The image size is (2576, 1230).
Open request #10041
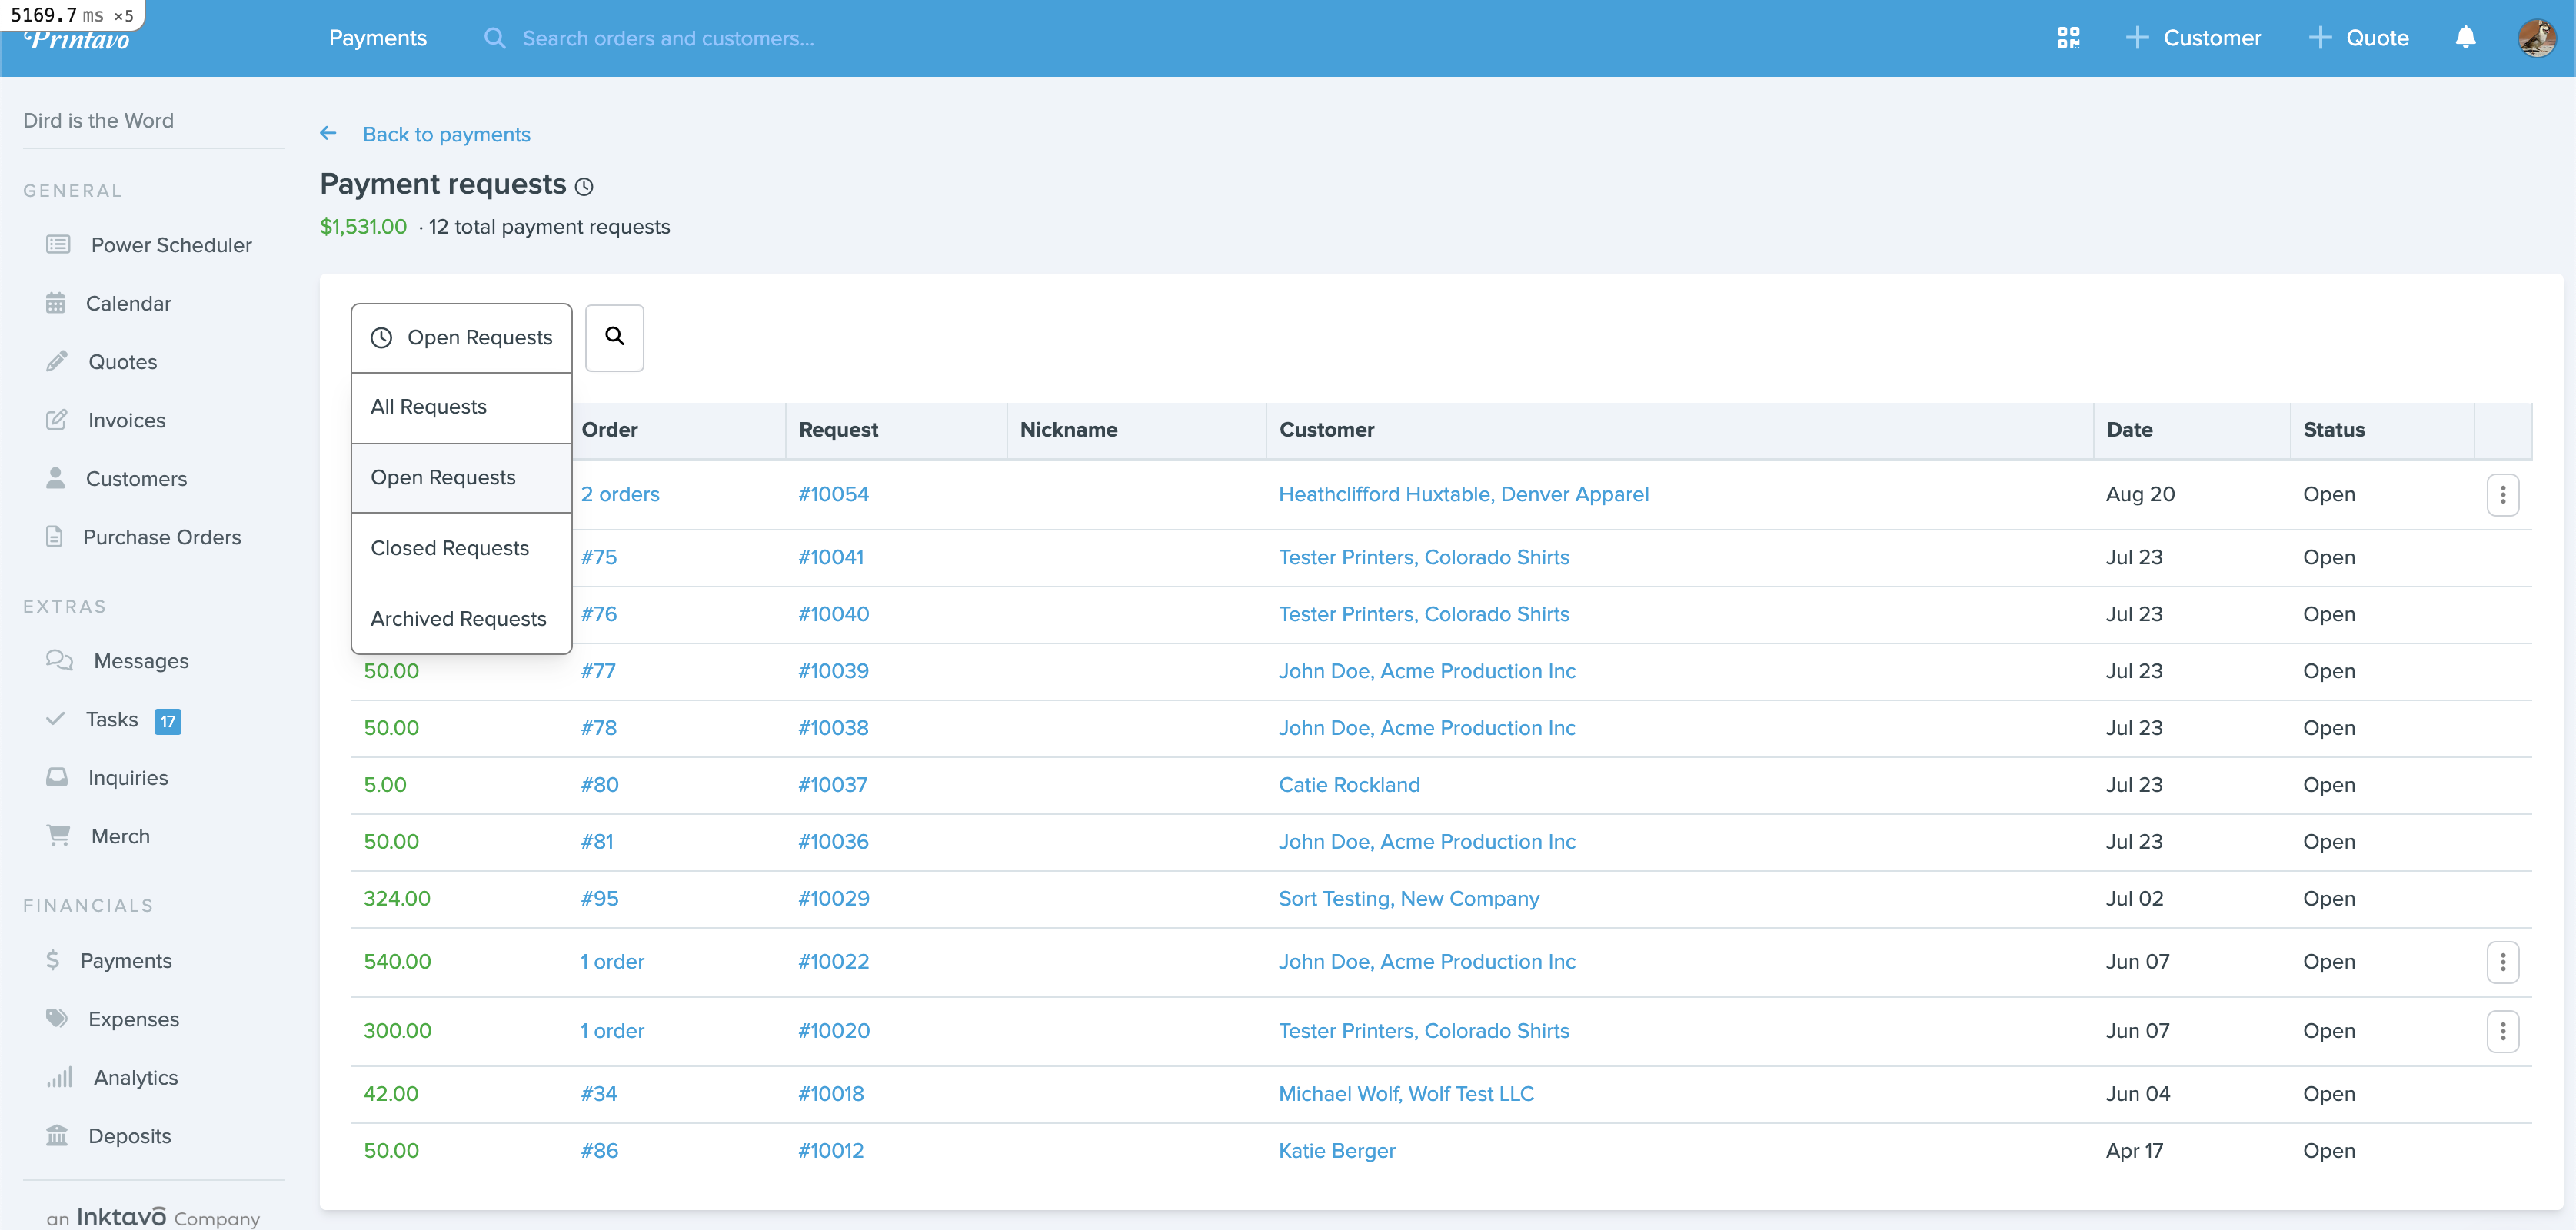tap(830, 557)
